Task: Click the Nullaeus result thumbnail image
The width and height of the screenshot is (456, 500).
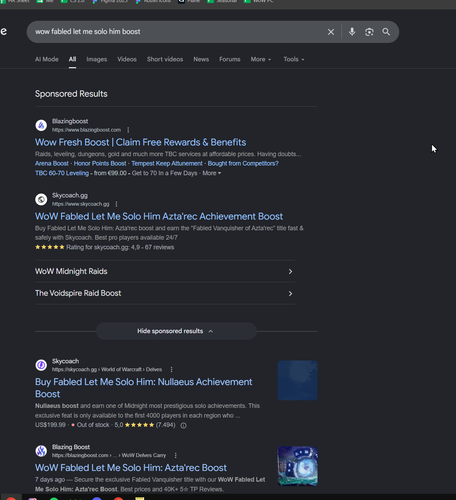Action: coord(298,380)
